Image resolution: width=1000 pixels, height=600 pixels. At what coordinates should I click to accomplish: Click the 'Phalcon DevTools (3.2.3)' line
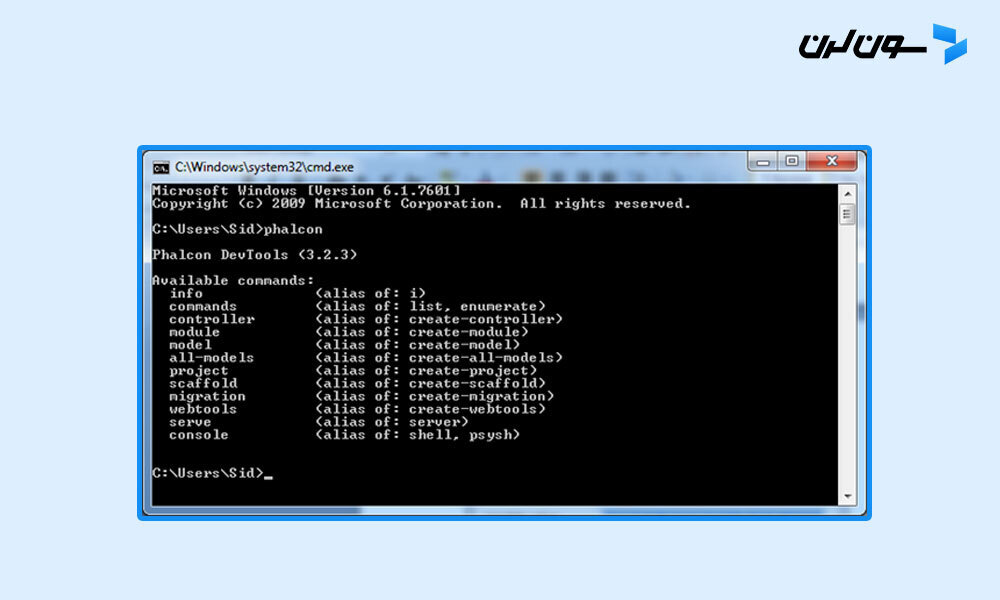tap(254, 254)
